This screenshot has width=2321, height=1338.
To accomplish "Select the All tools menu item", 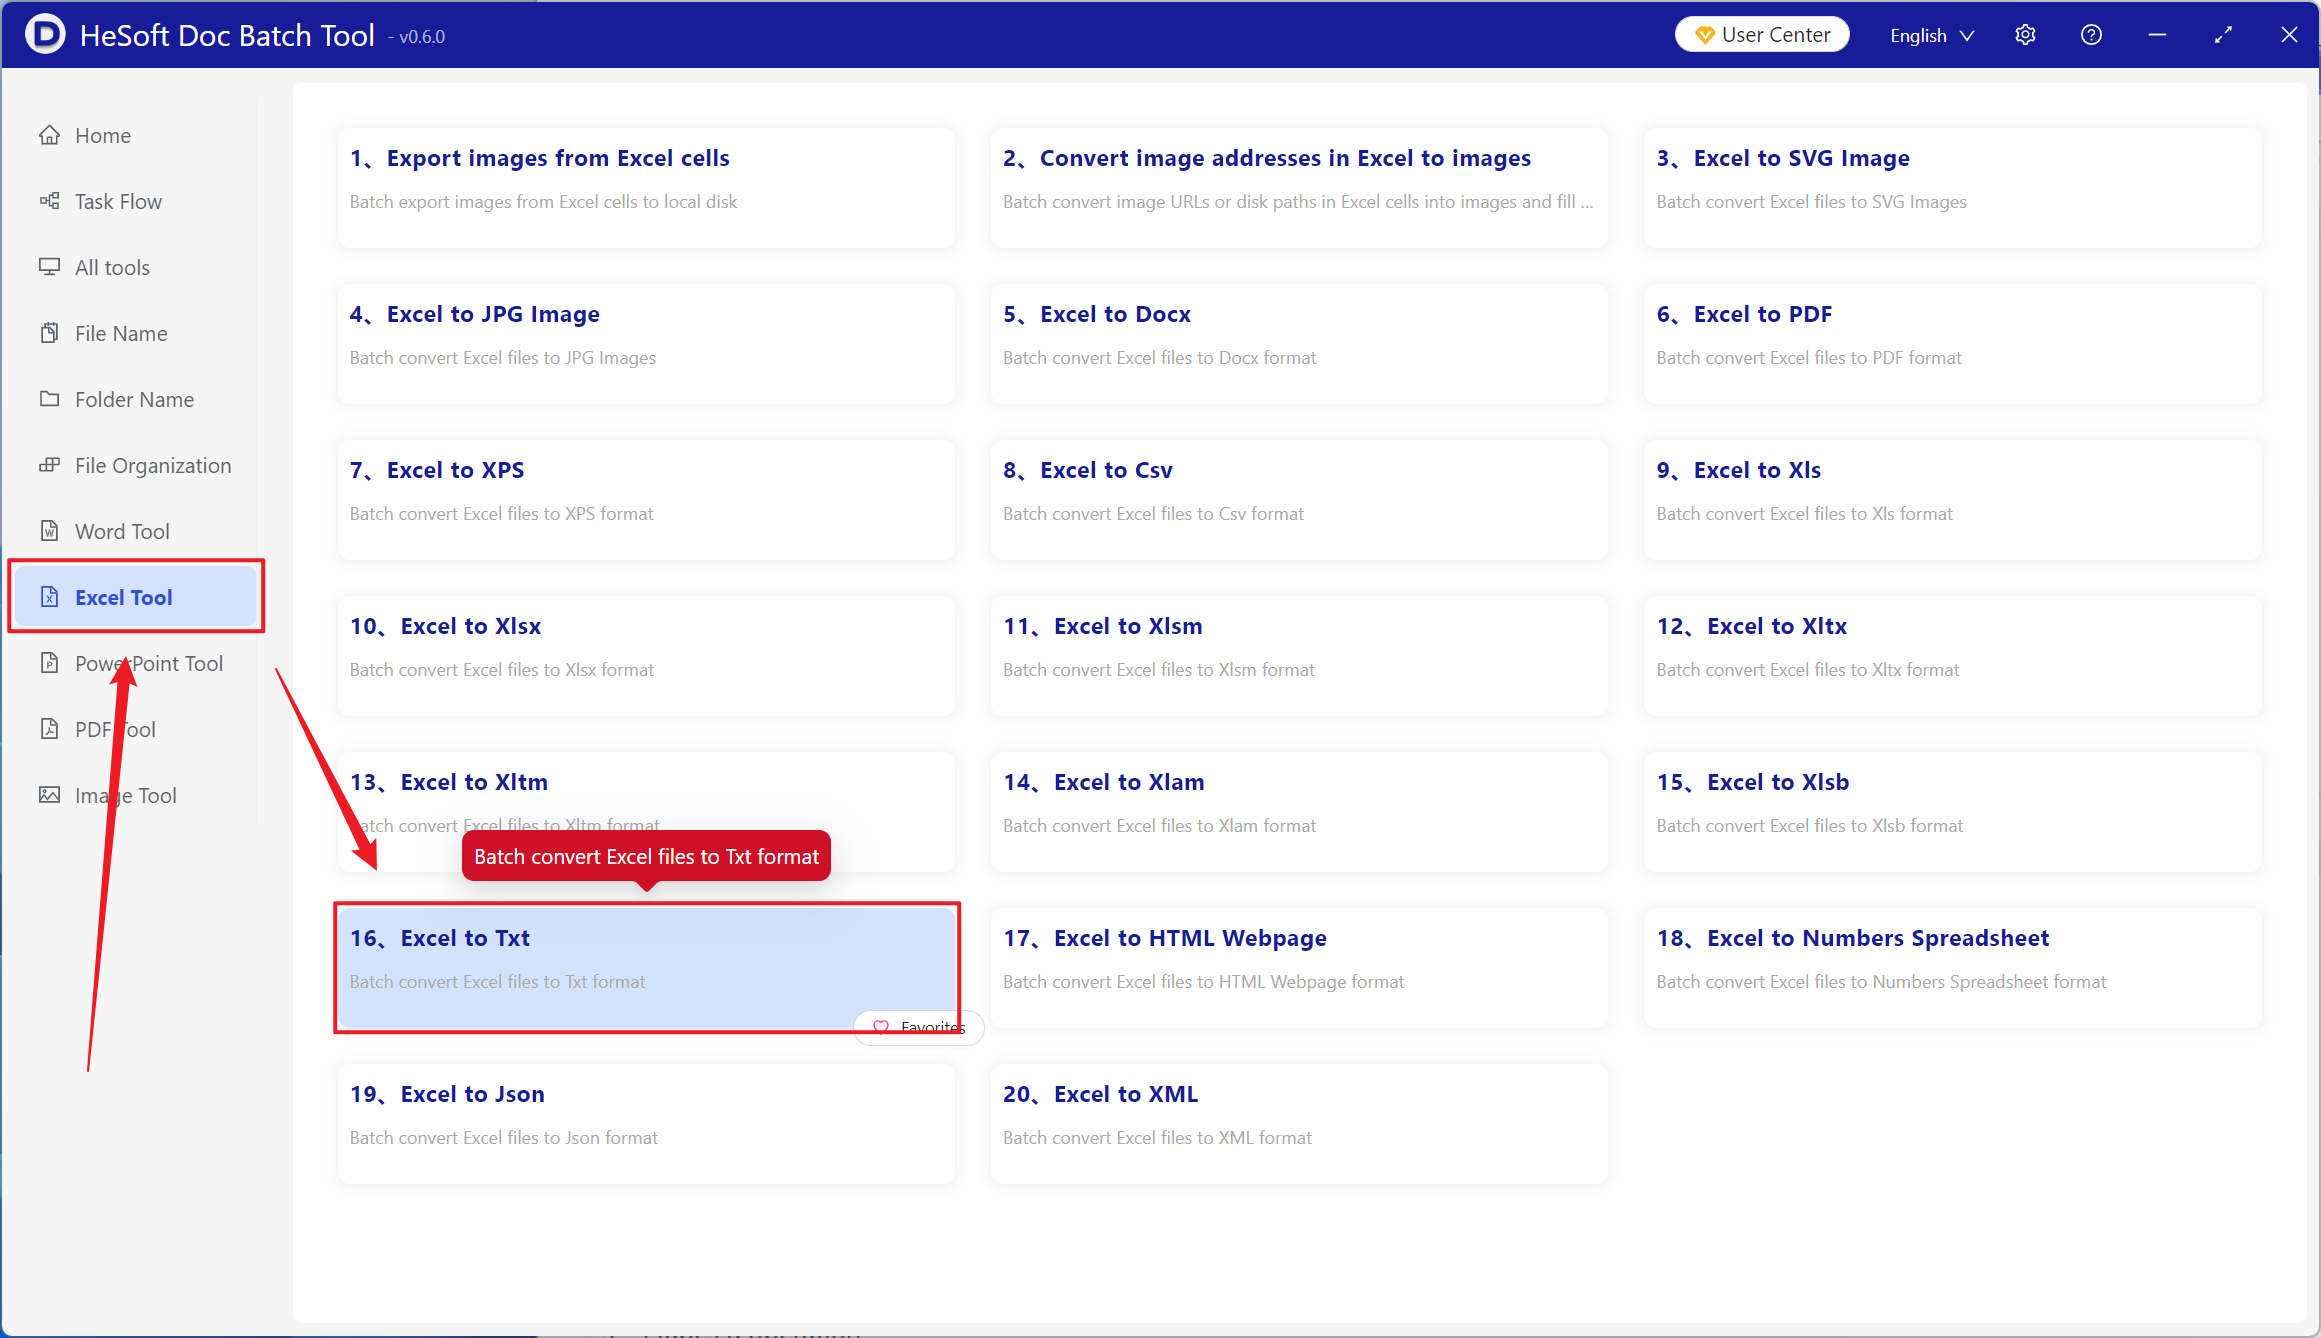I will coord(135,267).
